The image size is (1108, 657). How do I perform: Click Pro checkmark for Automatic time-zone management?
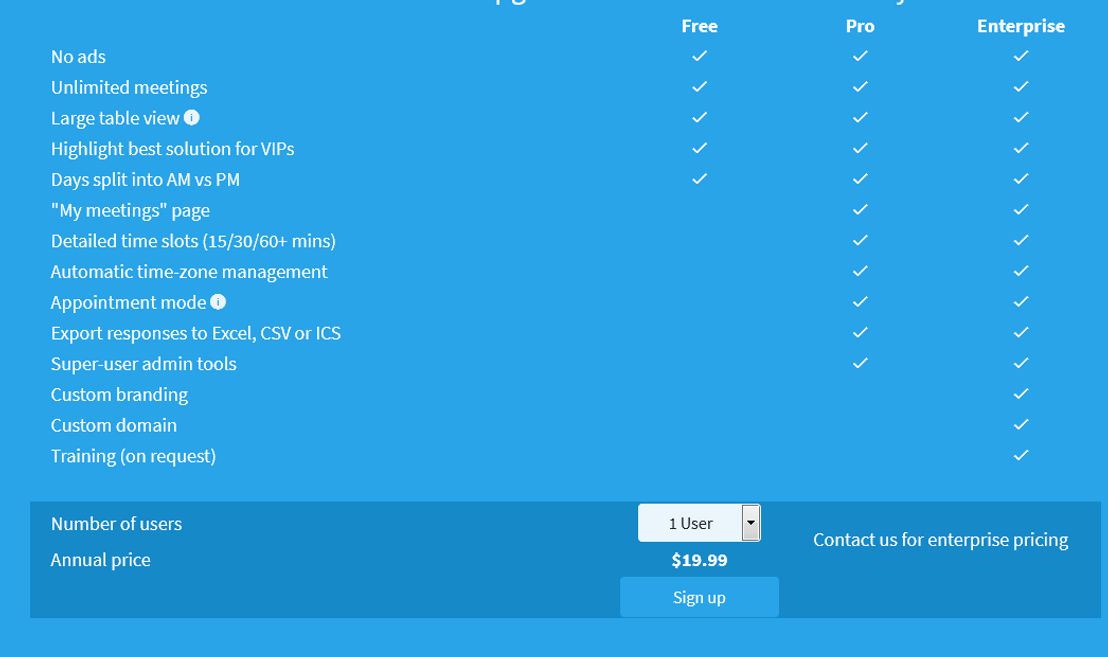coord(860,271)
